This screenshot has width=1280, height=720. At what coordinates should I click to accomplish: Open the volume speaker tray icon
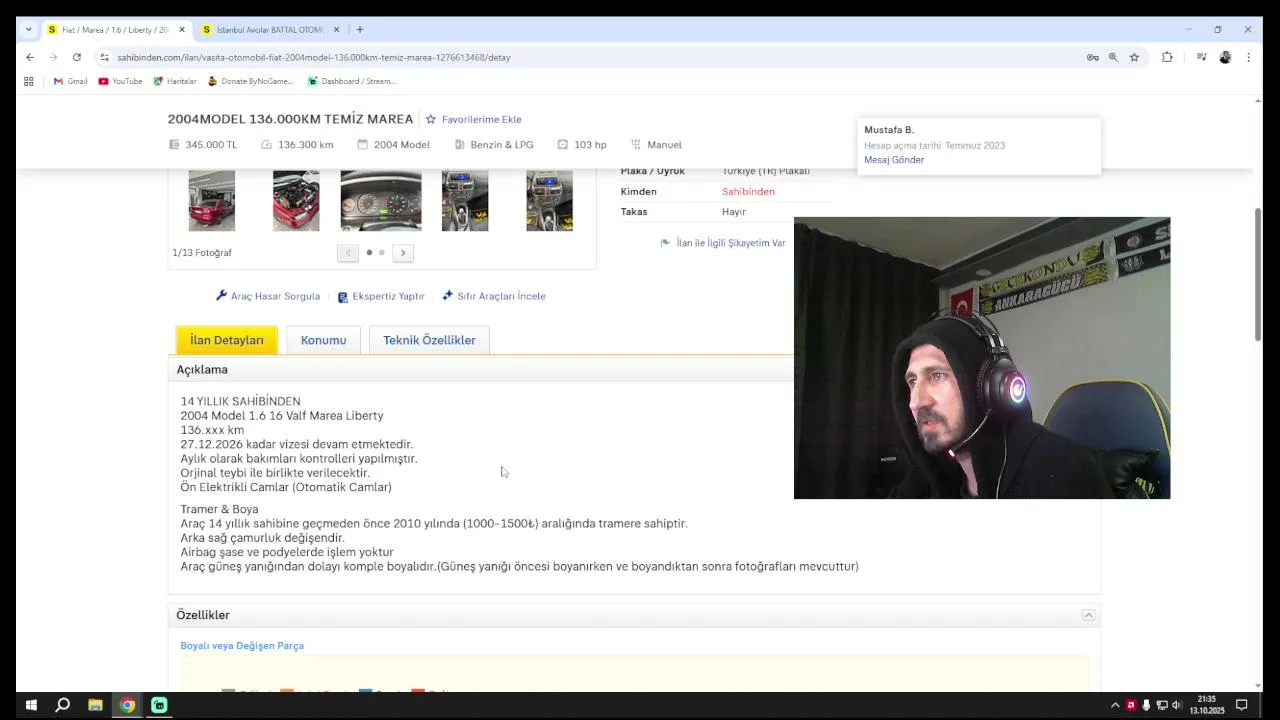tap(1175, 705)
